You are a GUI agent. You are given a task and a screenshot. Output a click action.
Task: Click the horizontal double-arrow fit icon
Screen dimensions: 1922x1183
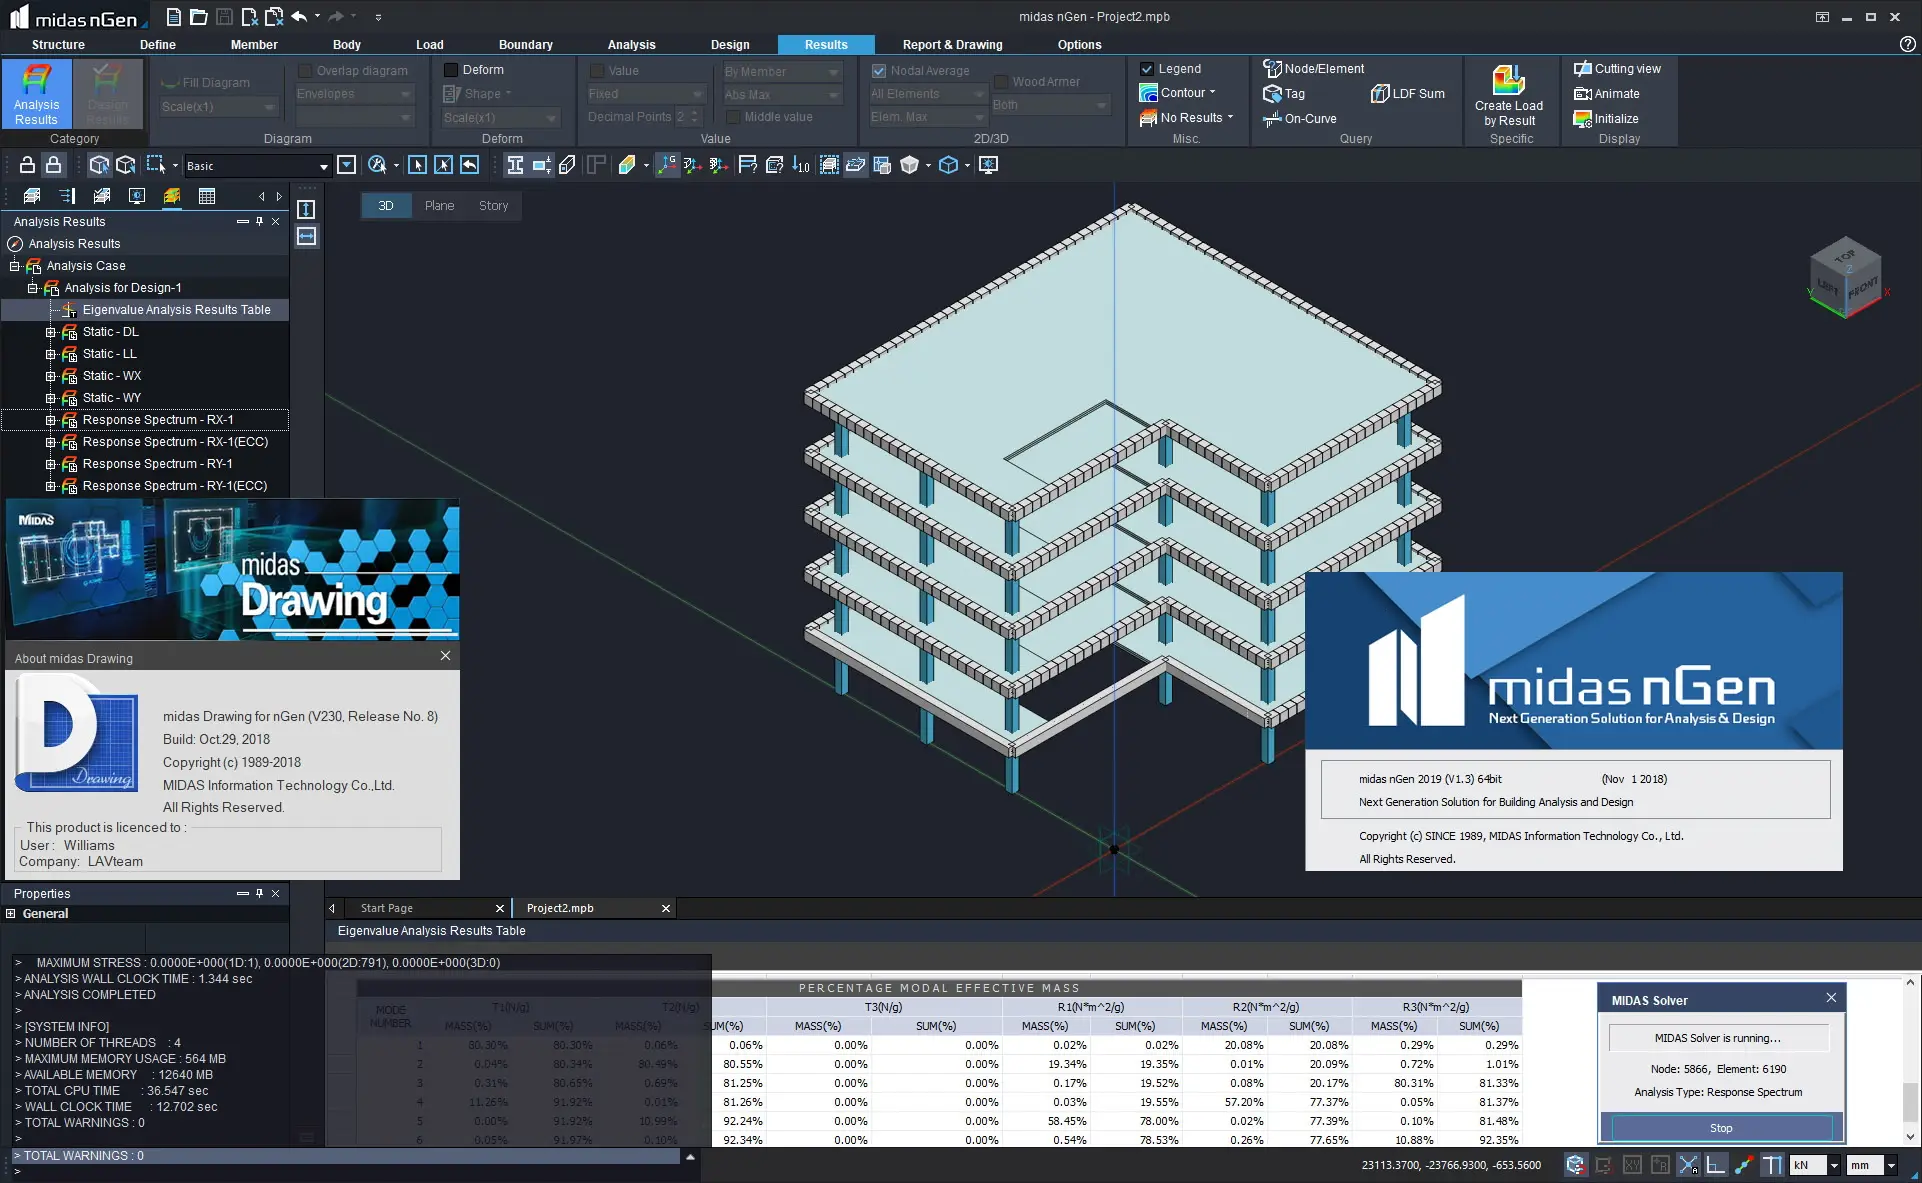pos(307,236)
